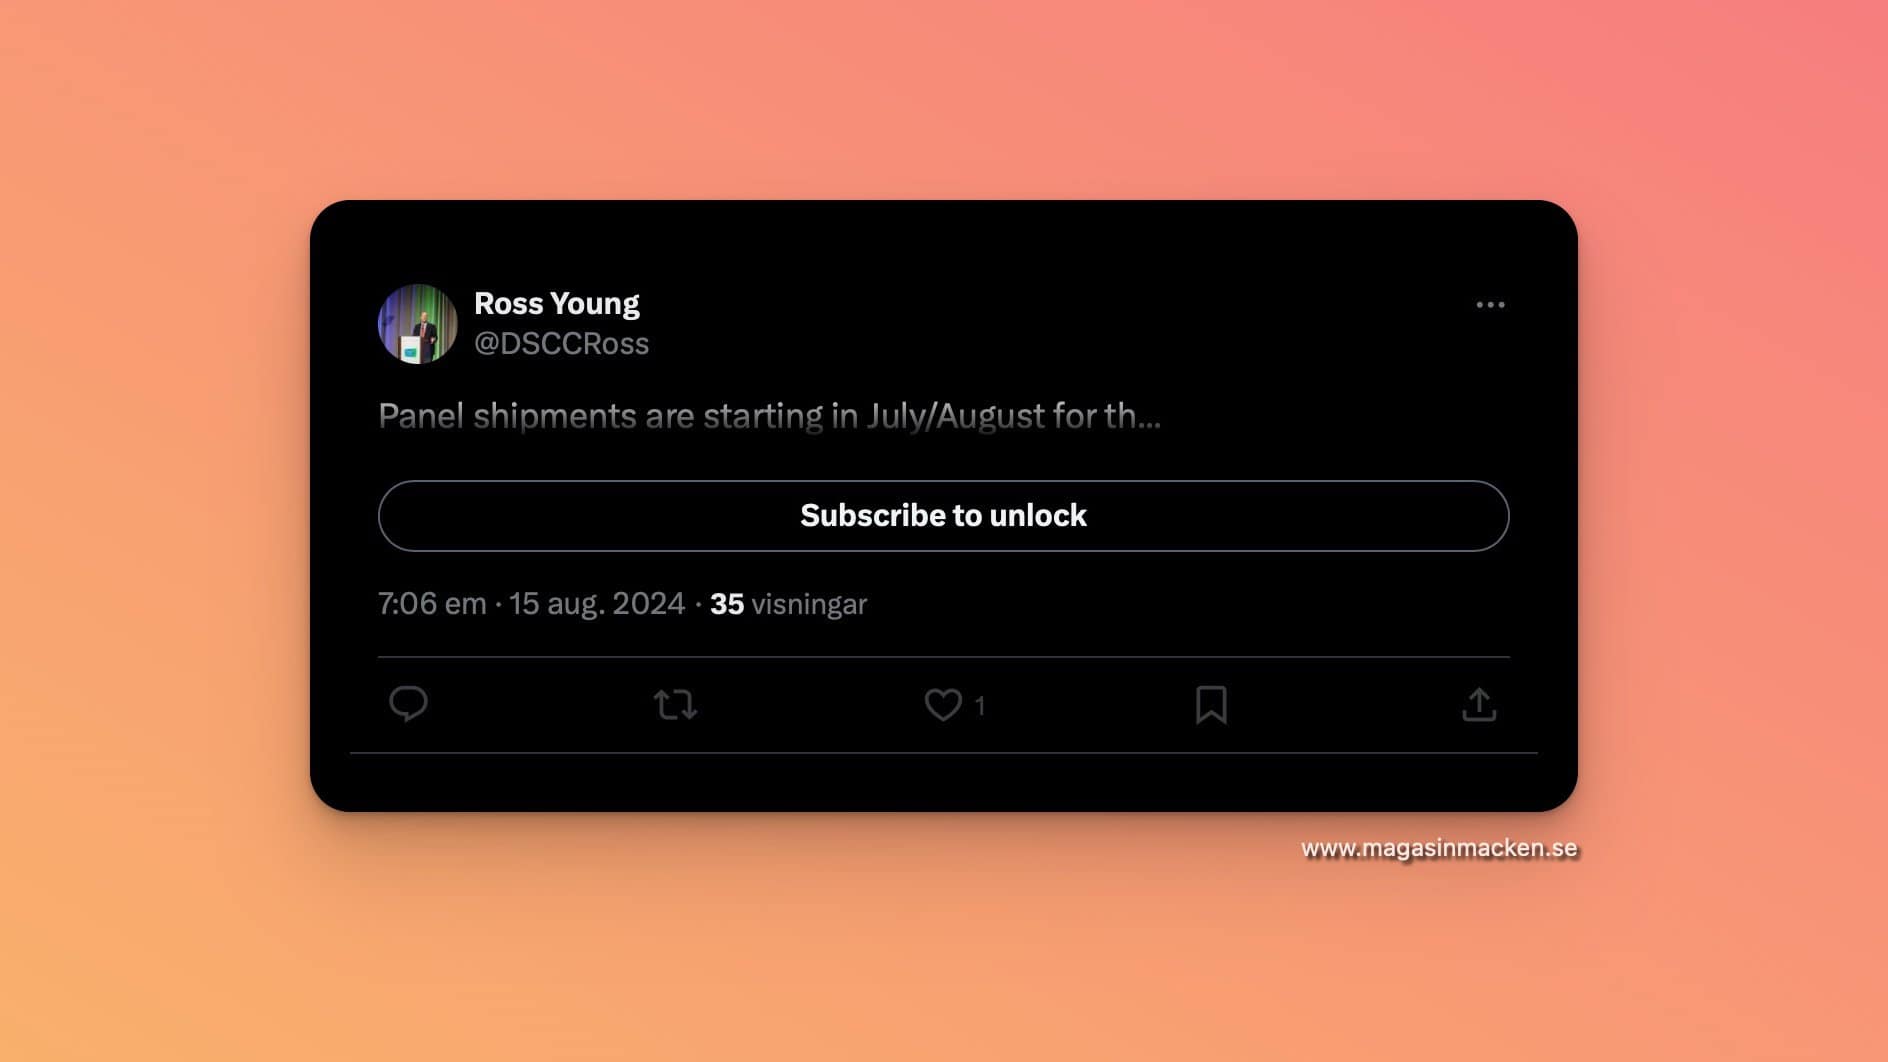Like the post with the heart icon

click(x=943, y=705)
